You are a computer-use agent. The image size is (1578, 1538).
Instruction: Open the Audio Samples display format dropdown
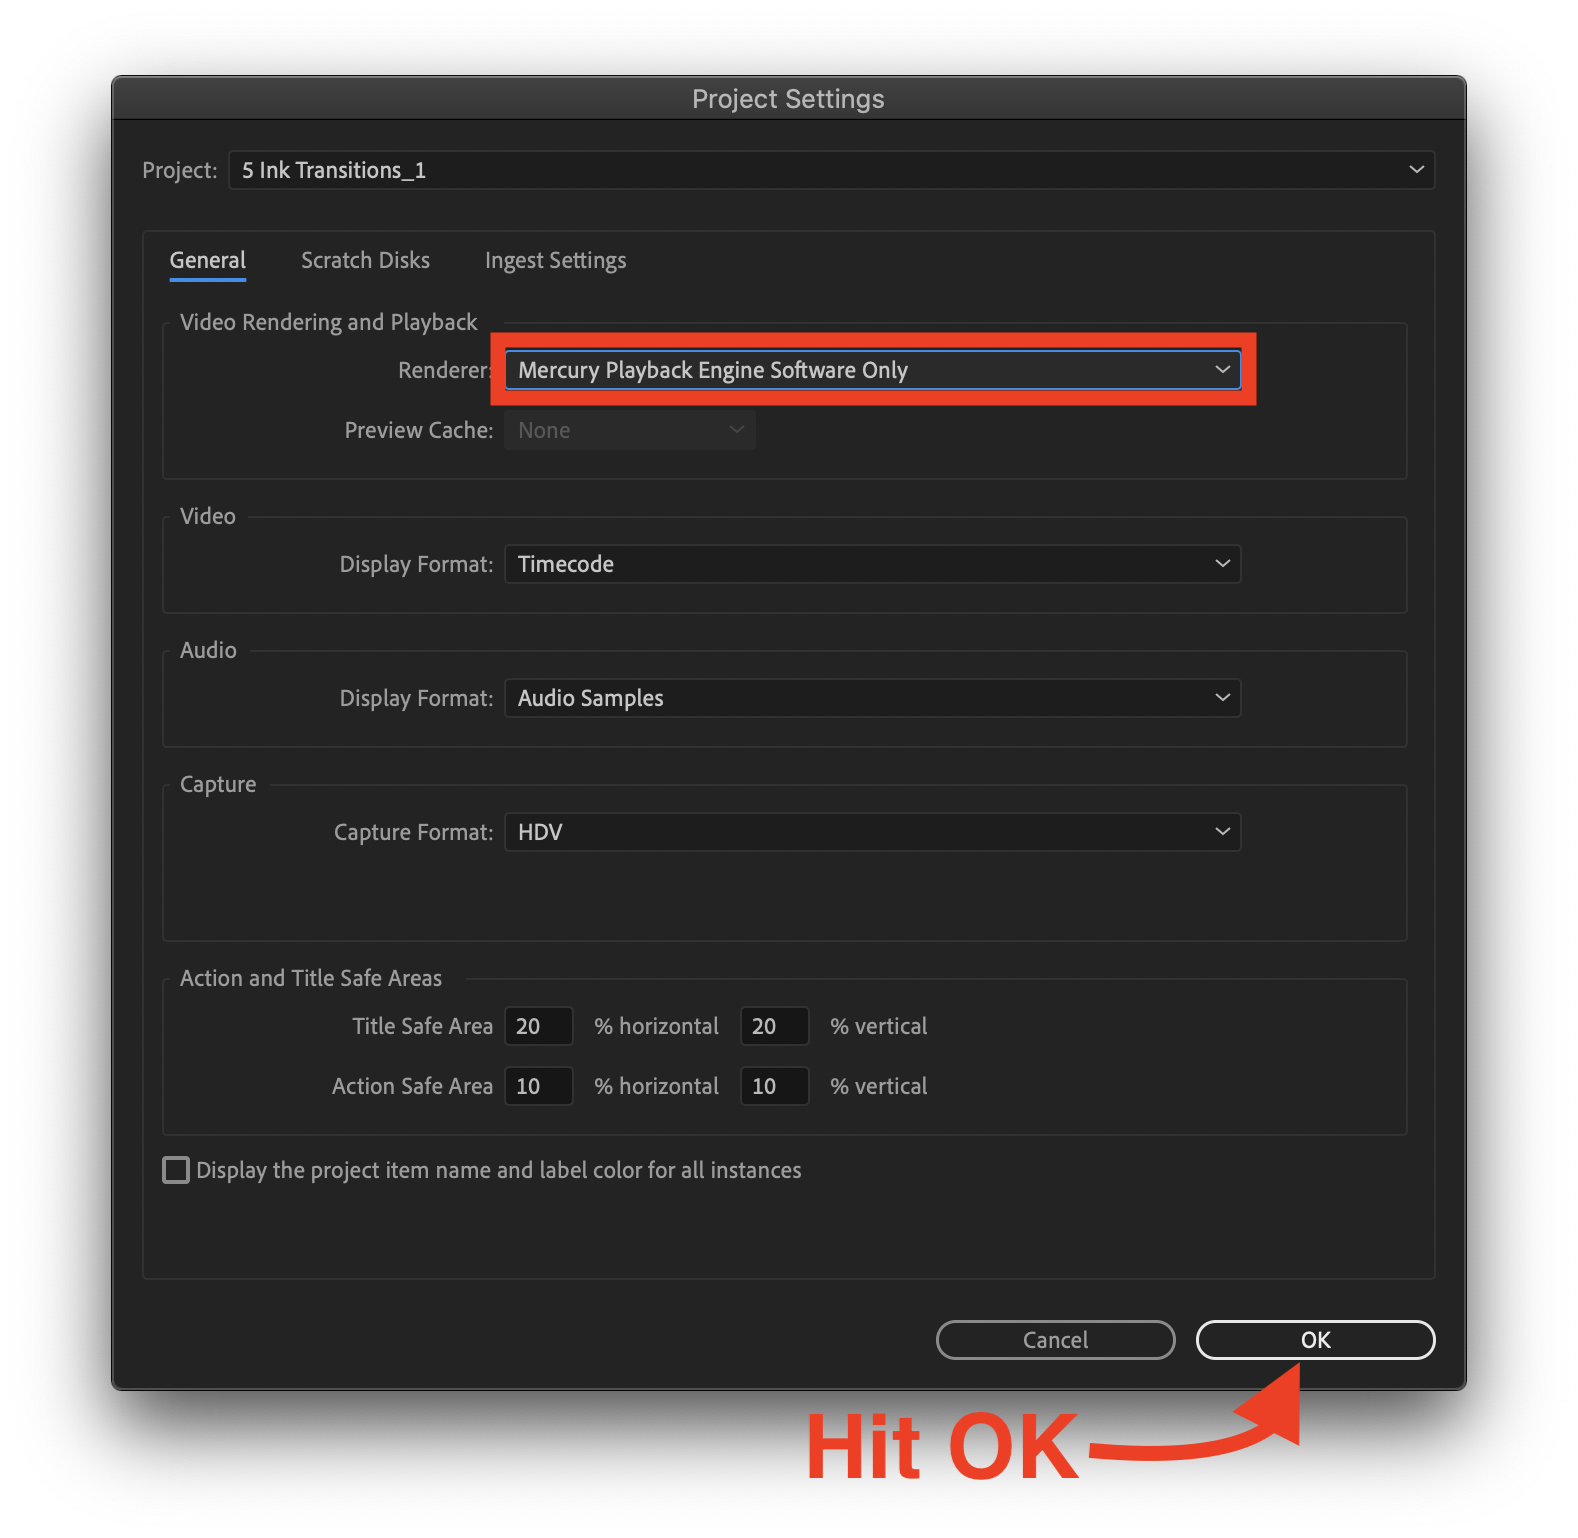click(870, 698)
